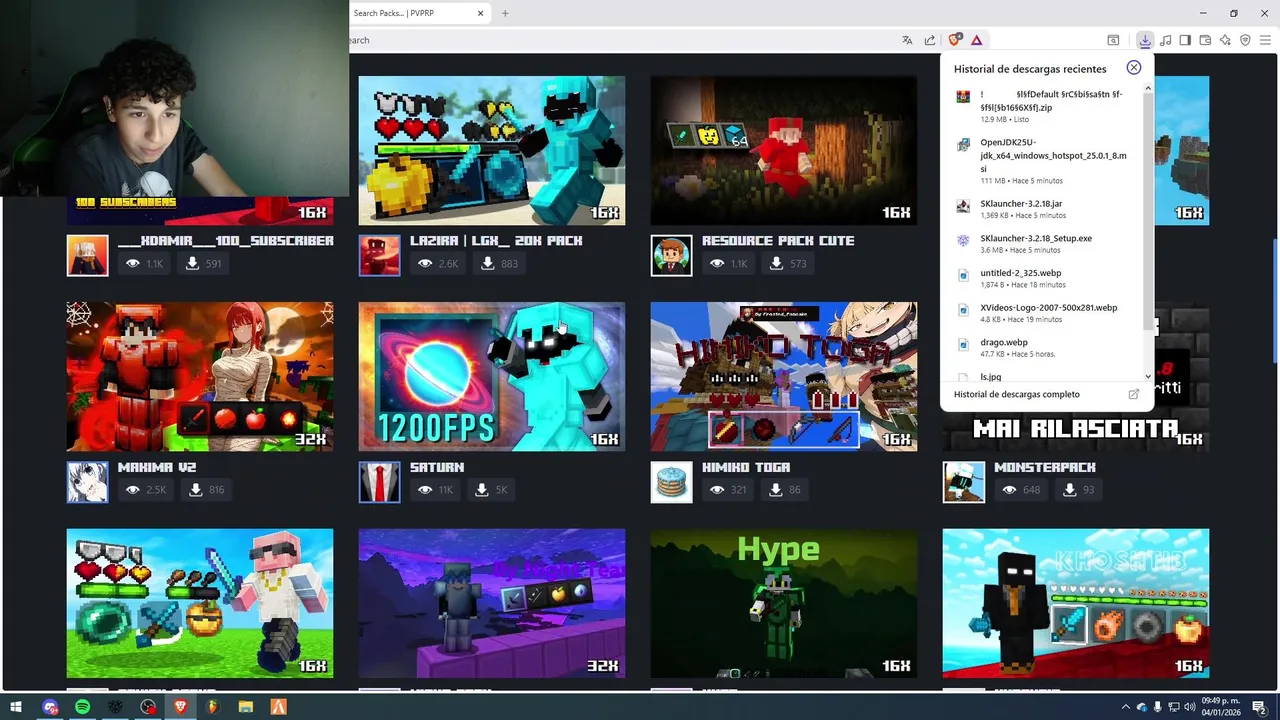Screen dimensions: 1280x720
Task: Open the Saturn 1200FPS pack thumbnail
Action: click(492, 376)
